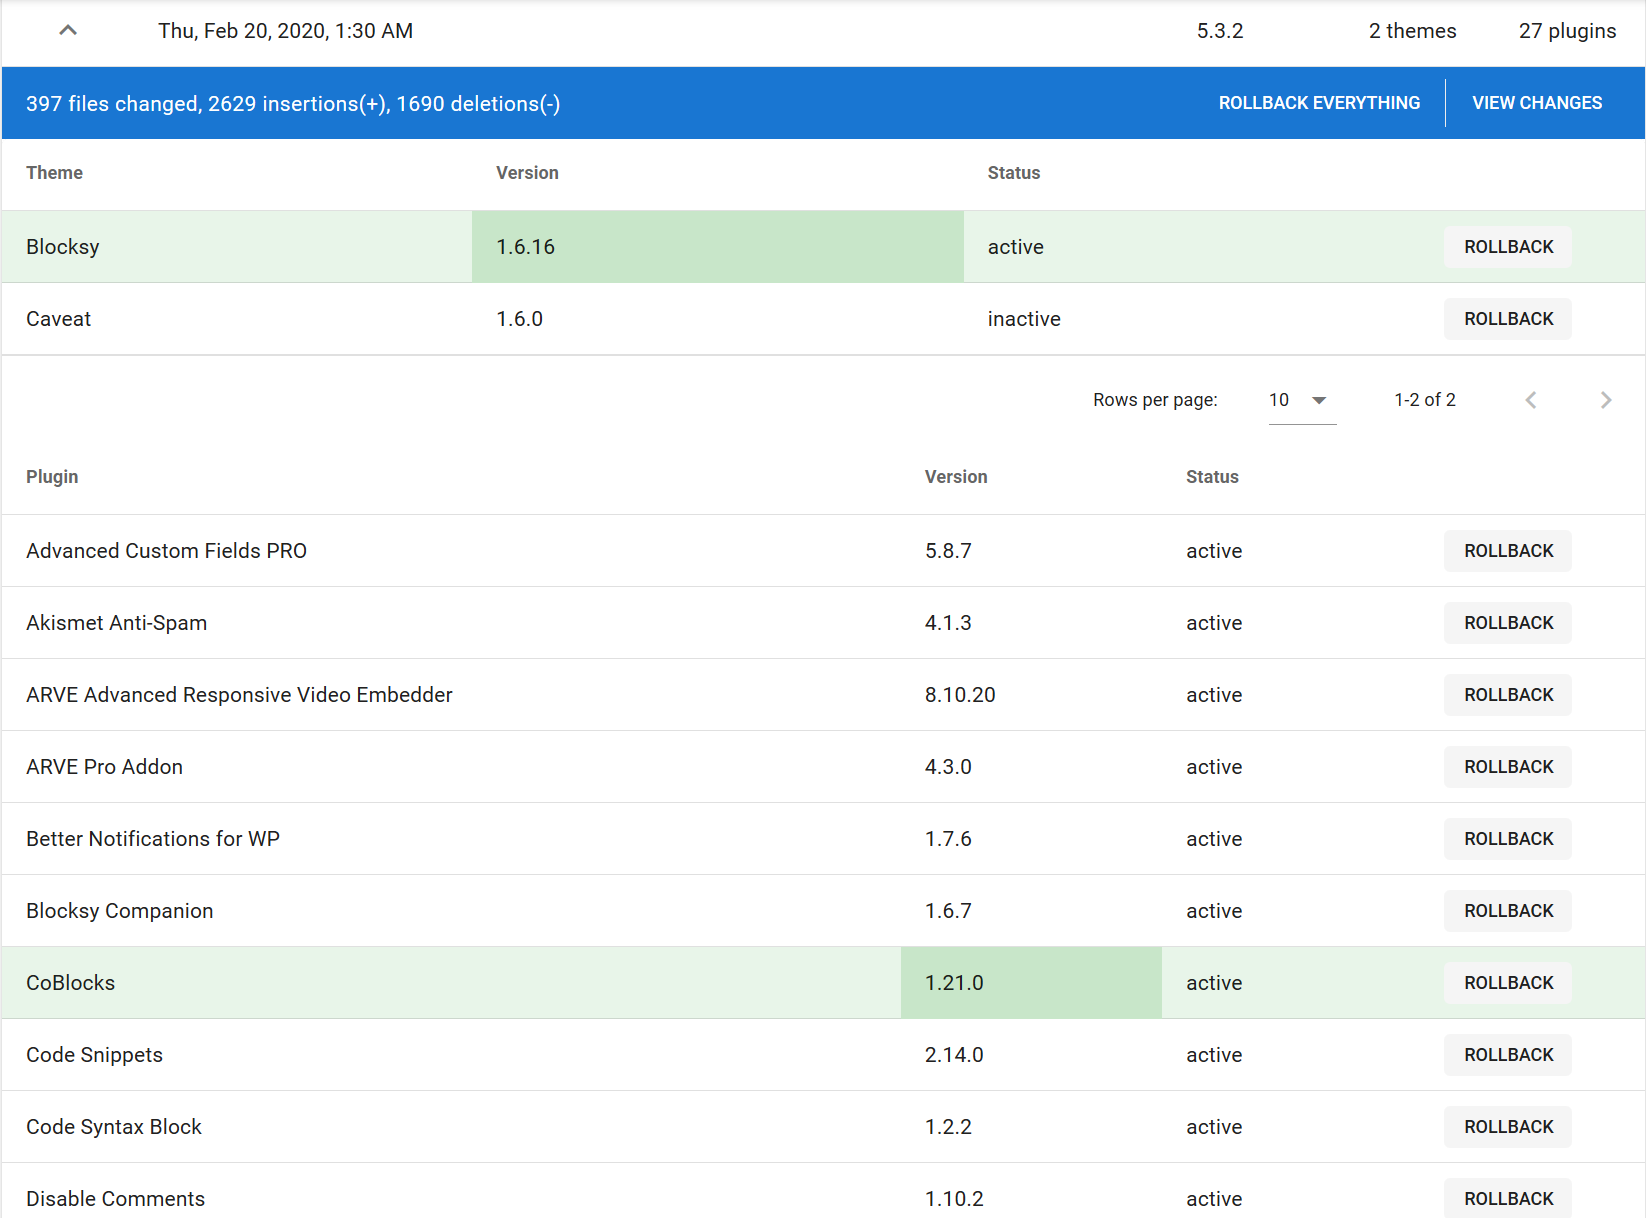Rollback ARVE Advanced Responsive Video Embedder
Image resolution: width=1646 pixels, height=1218 pixels.
(x=1508, y=695)
